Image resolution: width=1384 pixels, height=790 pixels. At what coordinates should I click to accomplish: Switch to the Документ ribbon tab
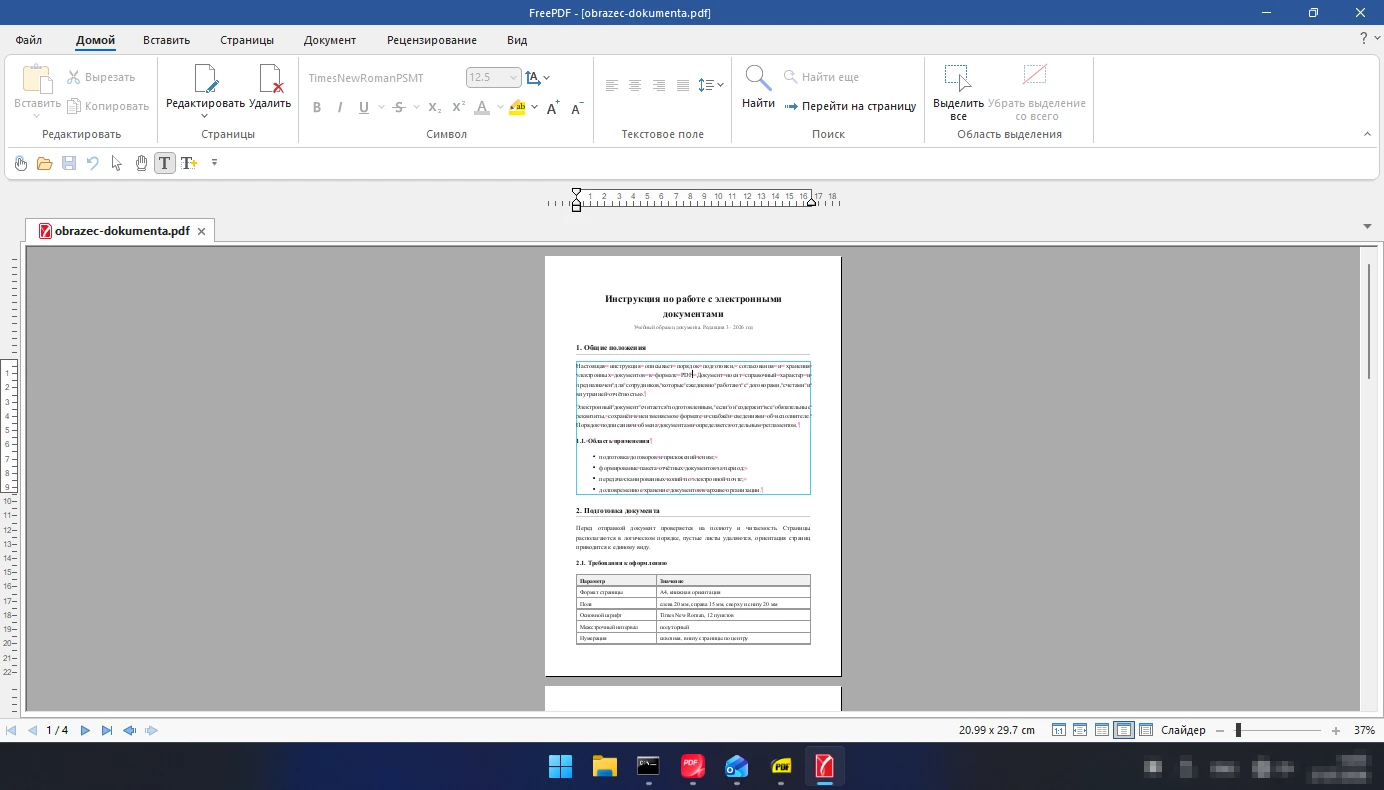pos(330,41)
